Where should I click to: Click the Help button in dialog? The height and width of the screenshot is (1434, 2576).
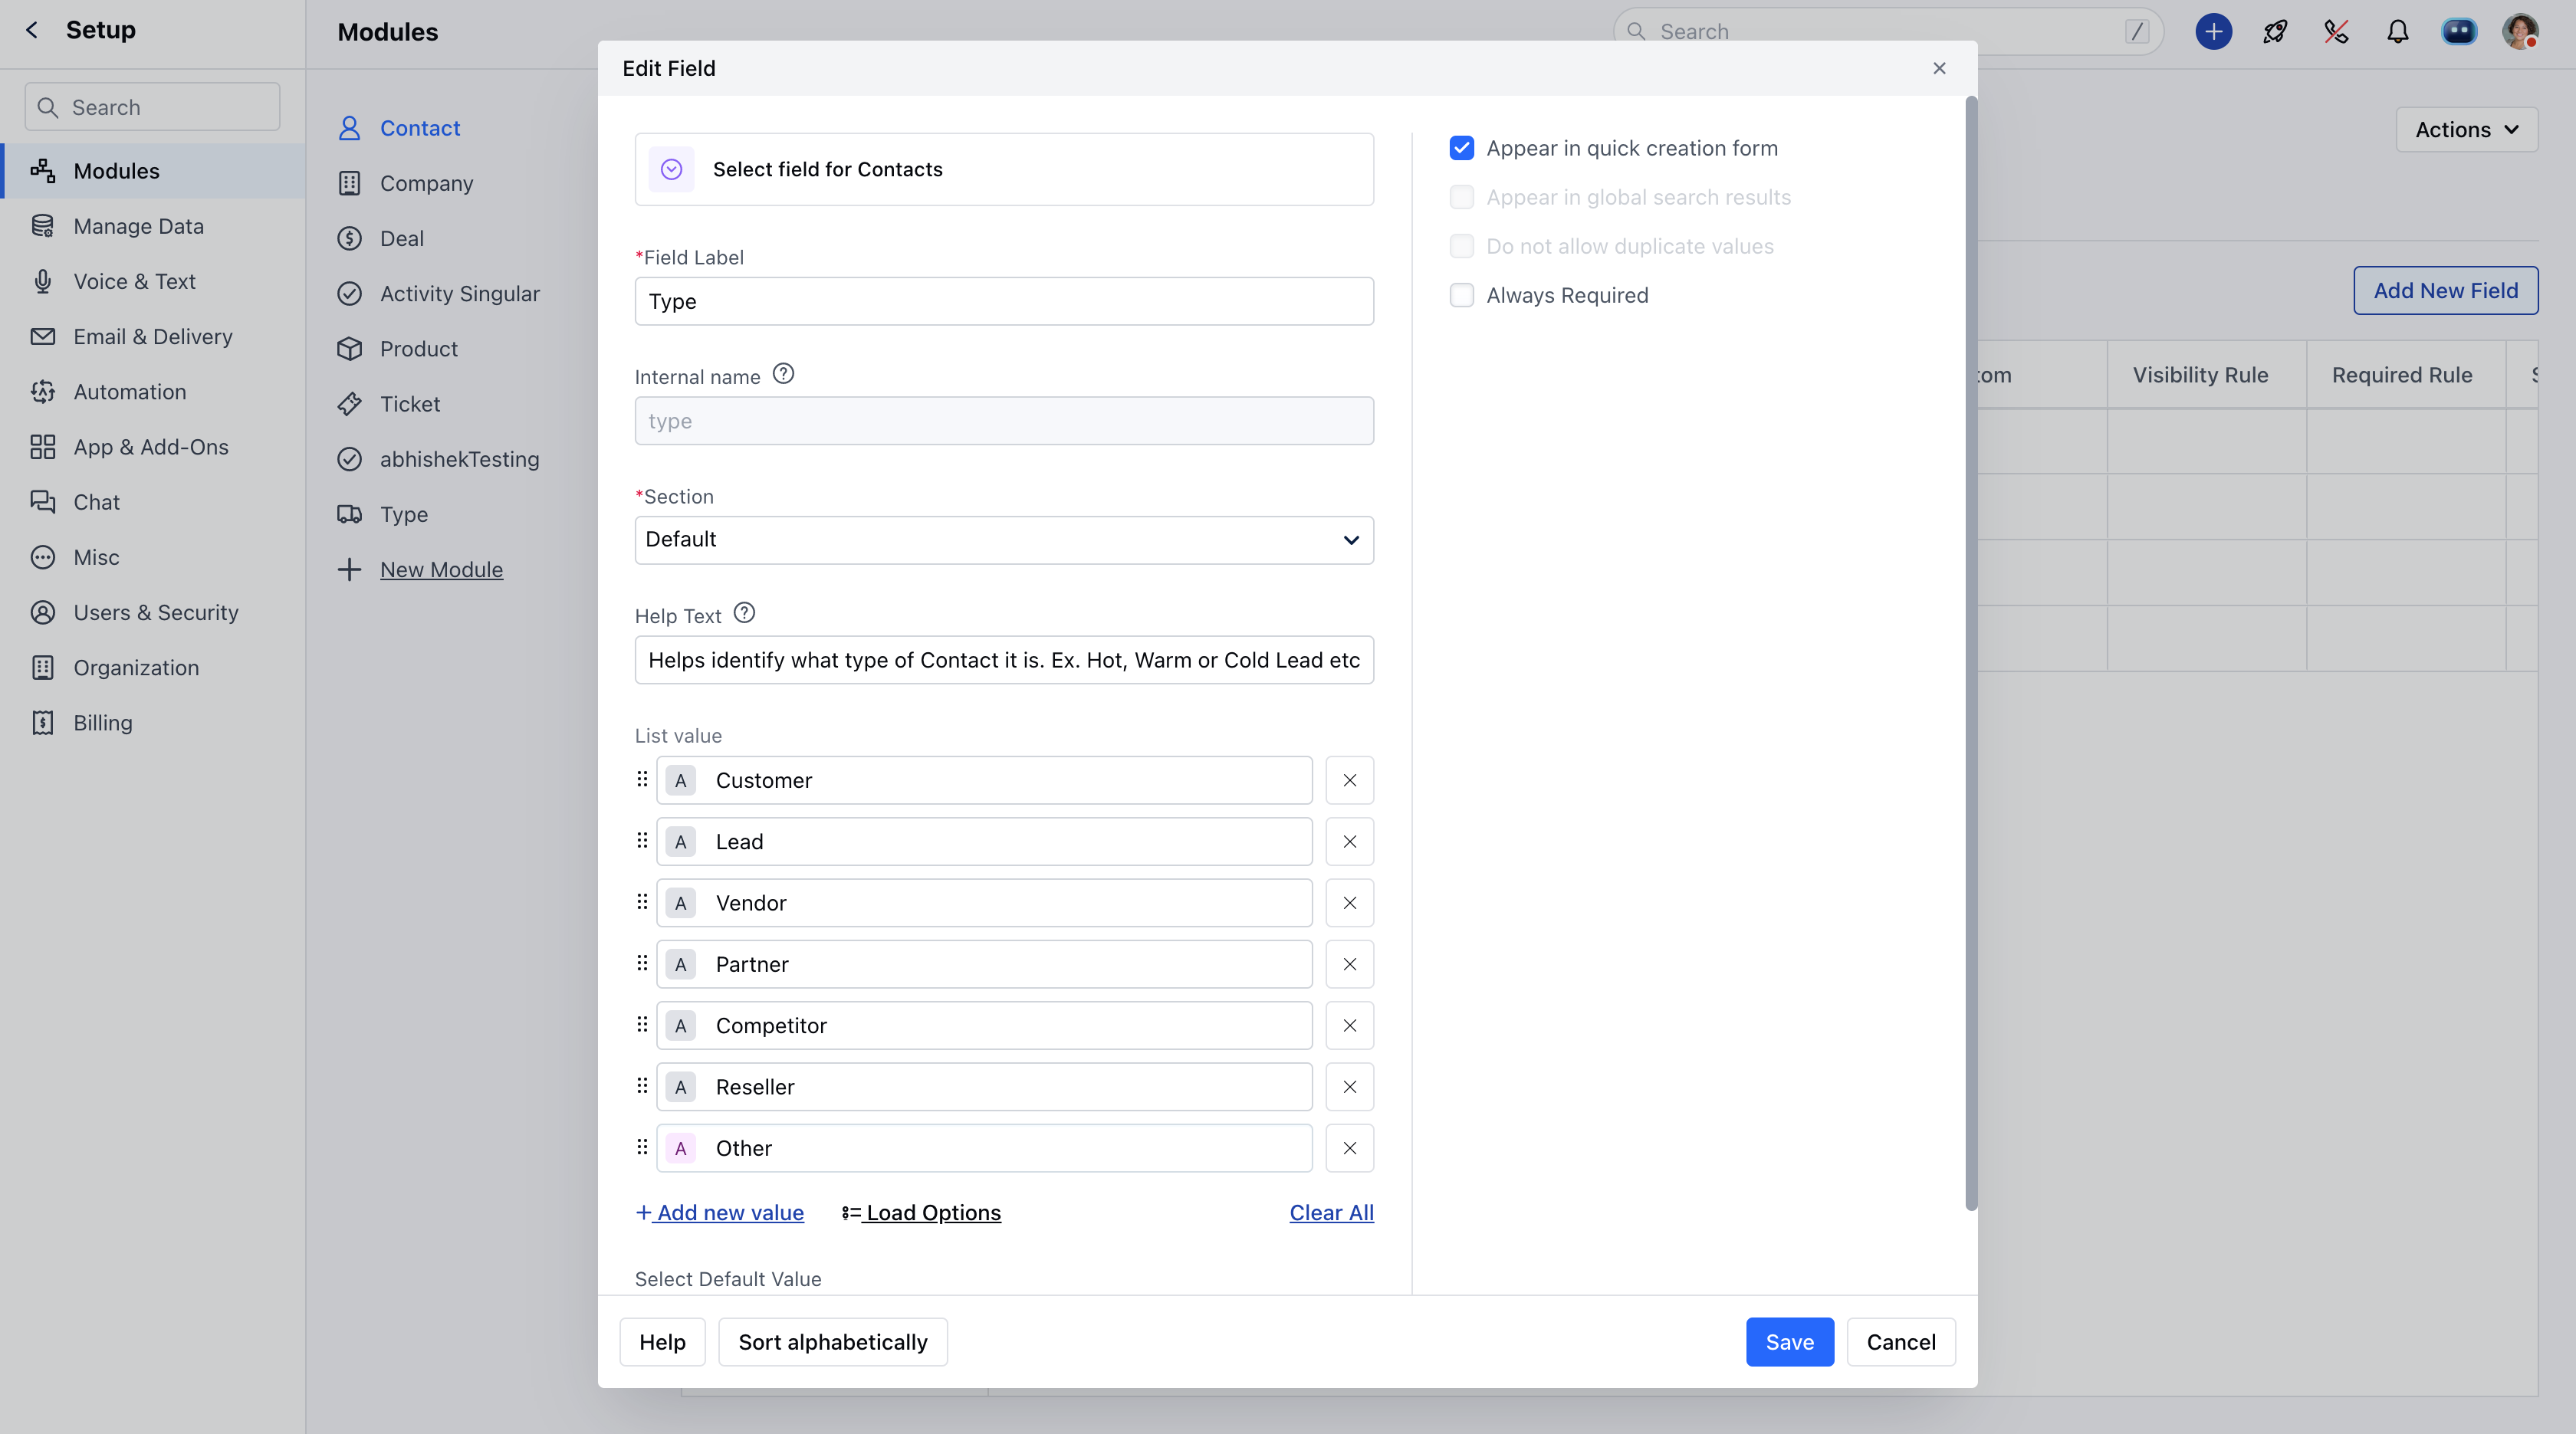click(x=662, y=1342)
